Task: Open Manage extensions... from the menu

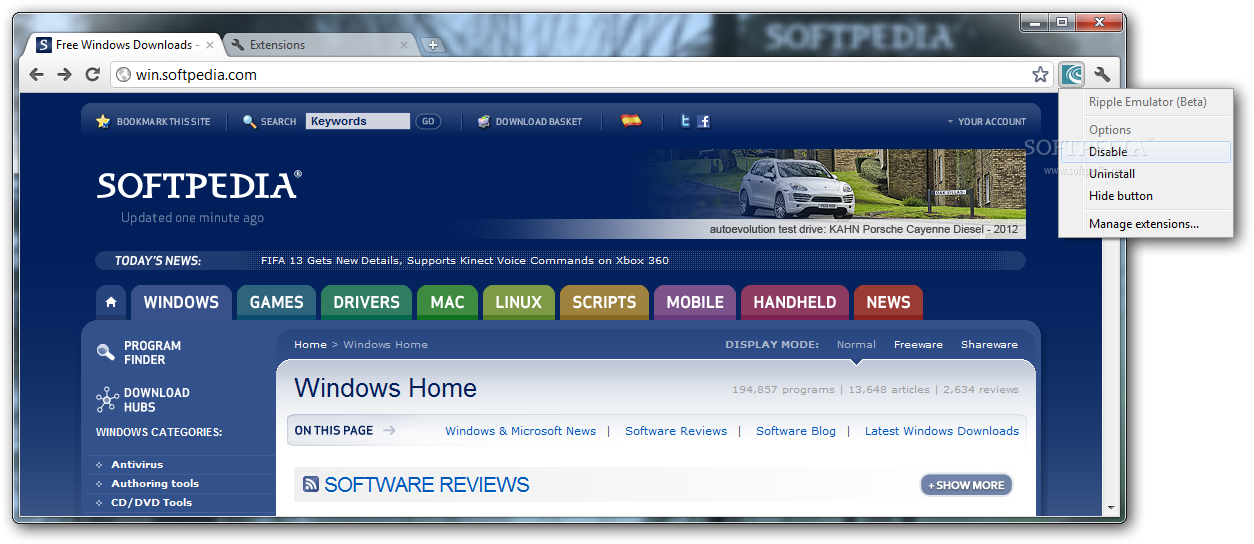Action: [x=1146, y=224]
